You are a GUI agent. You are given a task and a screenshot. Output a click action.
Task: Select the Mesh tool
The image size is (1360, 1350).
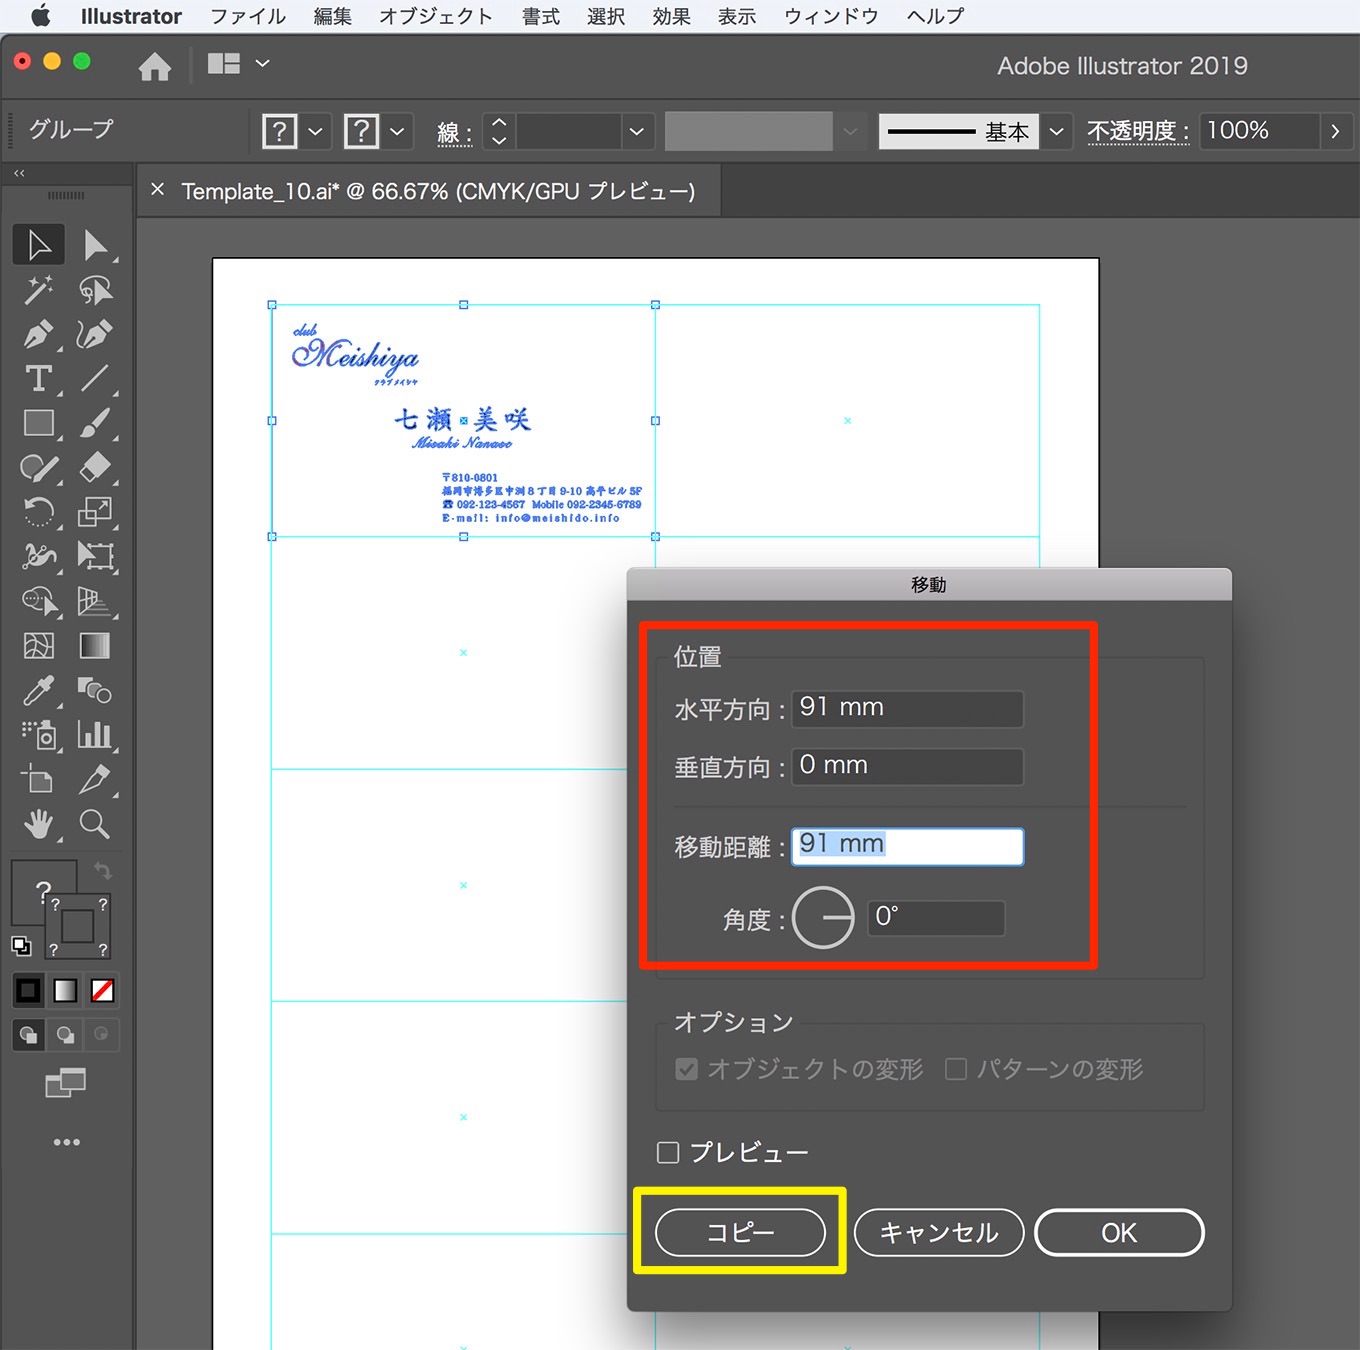[x=38, y=646]
